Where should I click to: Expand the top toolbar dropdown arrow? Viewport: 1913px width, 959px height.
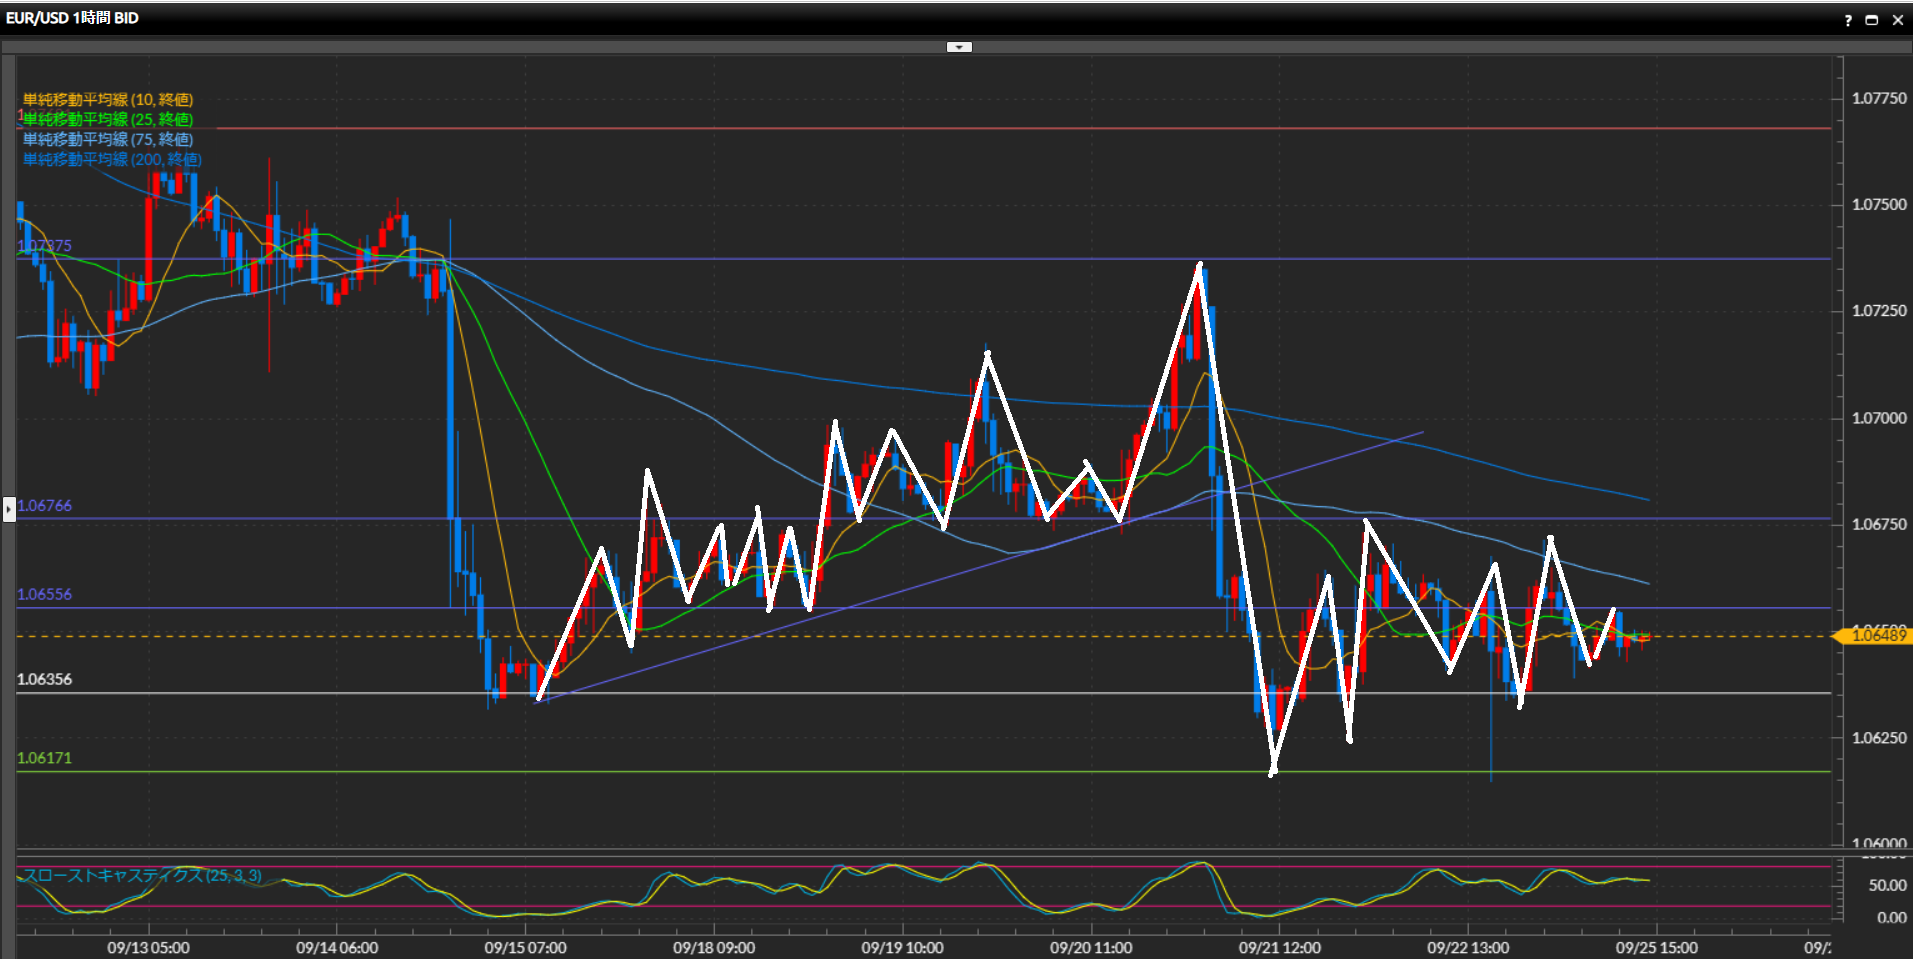coord(959,47)
